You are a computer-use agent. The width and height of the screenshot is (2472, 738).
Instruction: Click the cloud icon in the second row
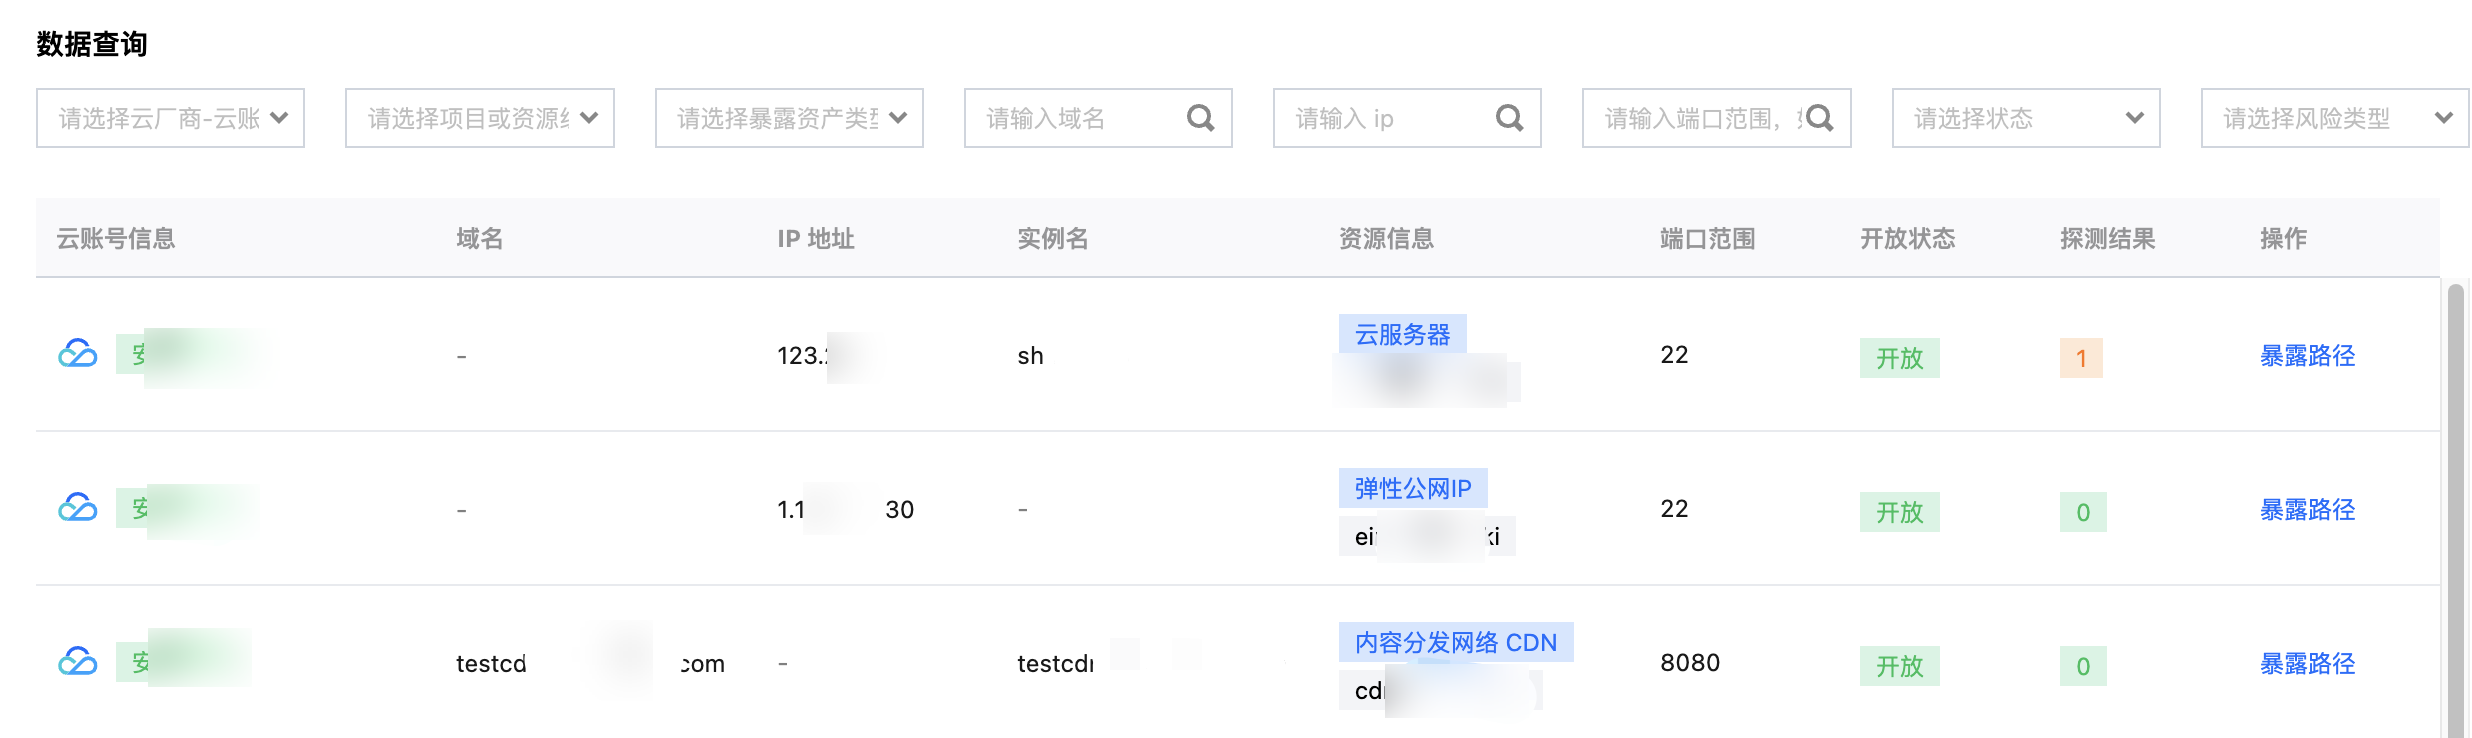click(x=78, y=508)
